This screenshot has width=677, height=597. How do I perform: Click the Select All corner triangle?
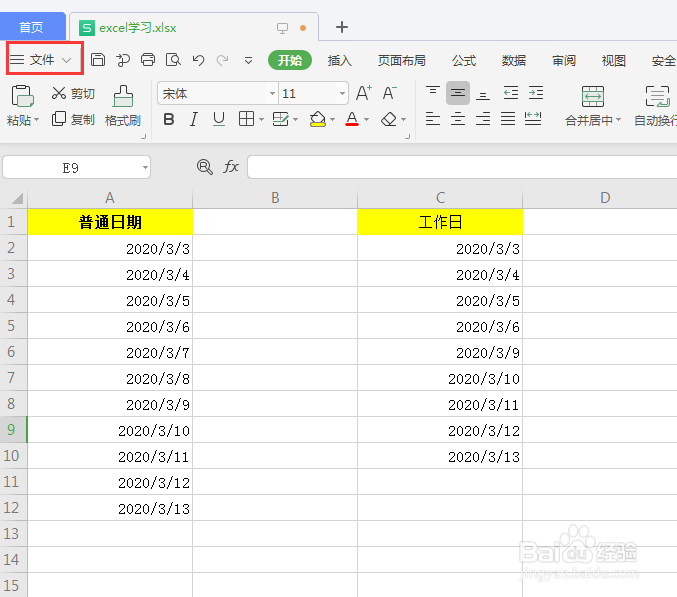pos(17,198)
